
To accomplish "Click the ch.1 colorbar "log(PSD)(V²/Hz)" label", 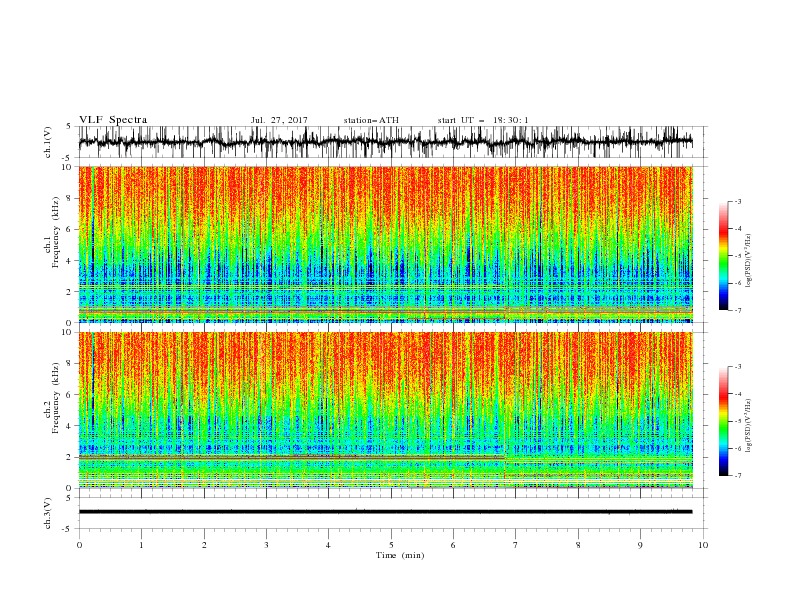I will click(x=748, y=261).
